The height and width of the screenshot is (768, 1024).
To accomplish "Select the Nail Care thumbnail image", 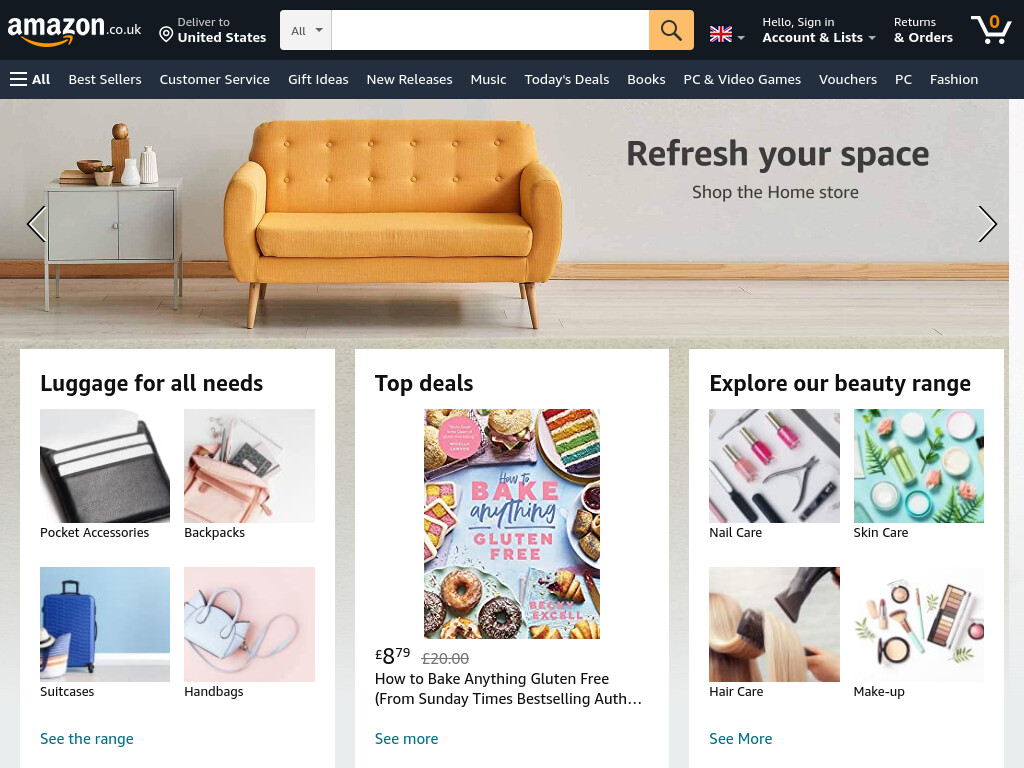I will pyautogui.click(x=774, y=466).
